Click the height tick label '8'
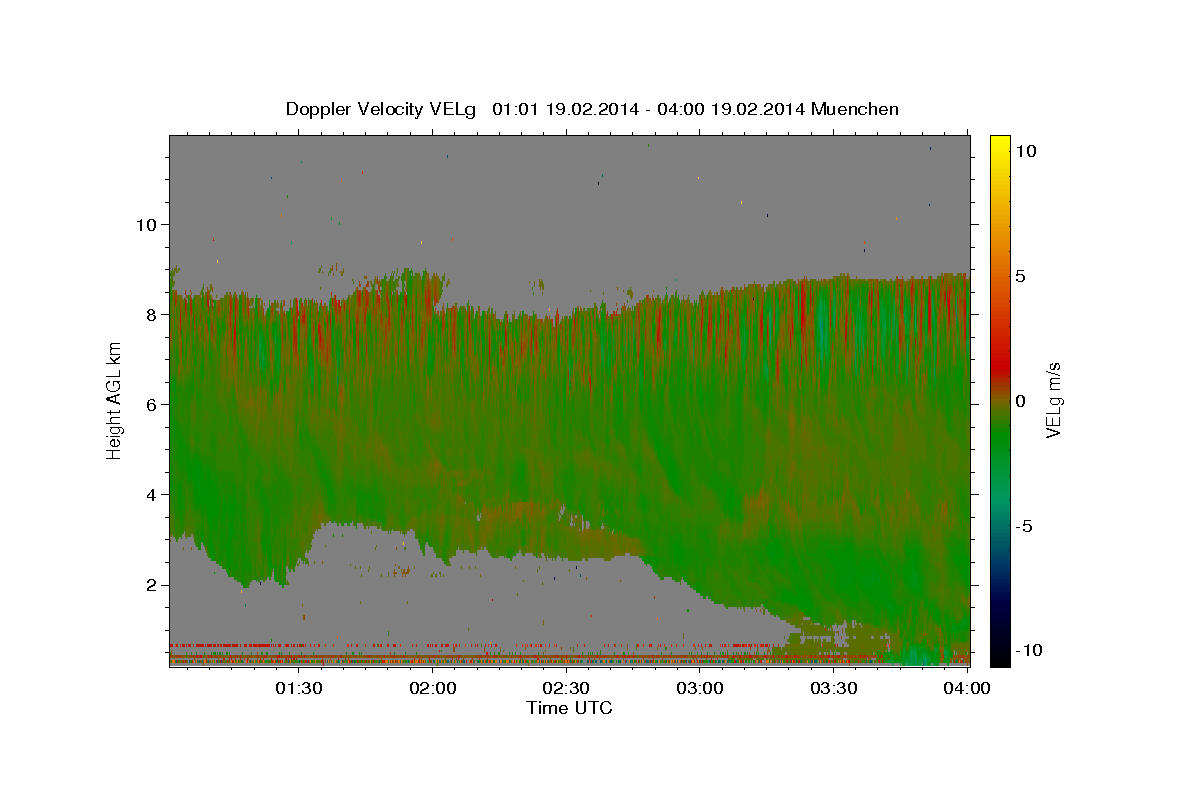This screenshot has height=800, width=1200. coord(150,314)
